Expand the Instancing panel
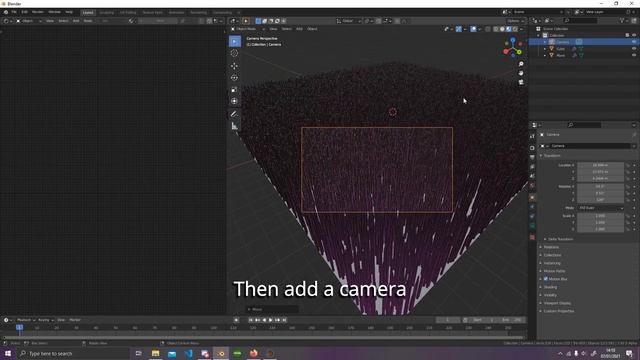The width and height of the screenshot is (640, 360). pyautogui.click(x=551, y=263)
